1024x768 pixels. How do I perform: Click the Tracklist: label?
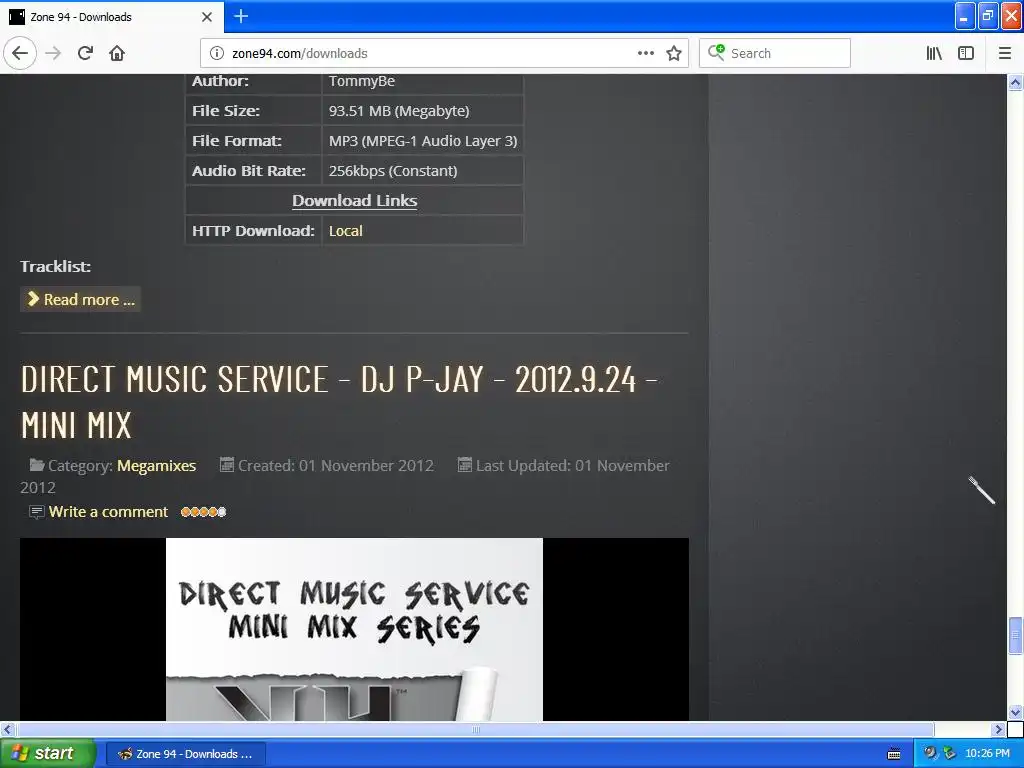tap(56, 266)
